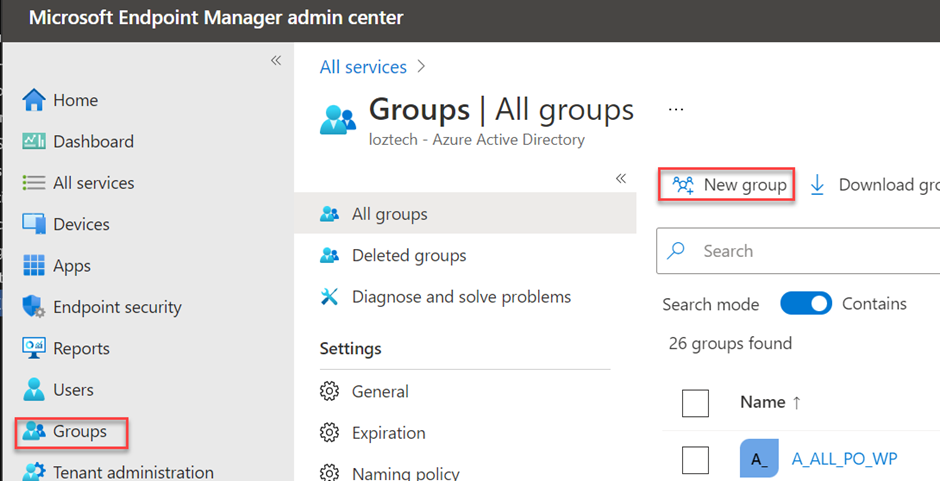This screenshot has width=940, height=481.
Task: Select Reports in the sidebar
Action: tap(82, 348)
